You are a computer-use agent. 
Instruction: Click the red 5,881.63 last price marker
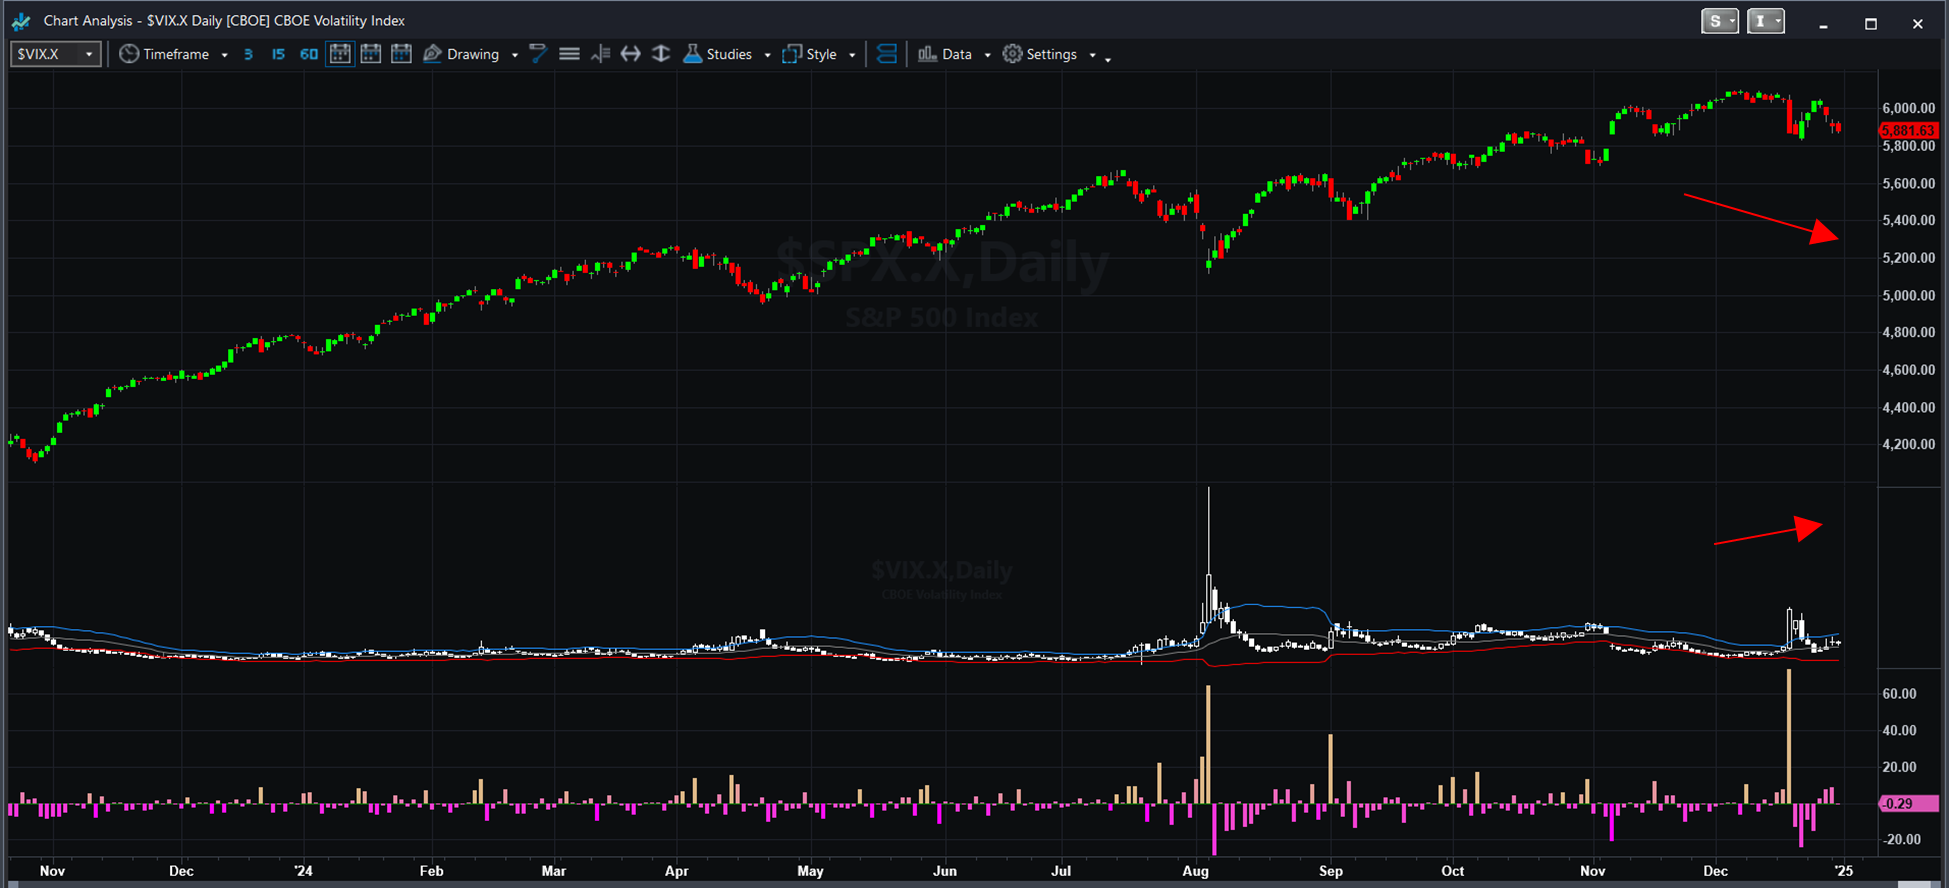click(x=1908, y=130)
